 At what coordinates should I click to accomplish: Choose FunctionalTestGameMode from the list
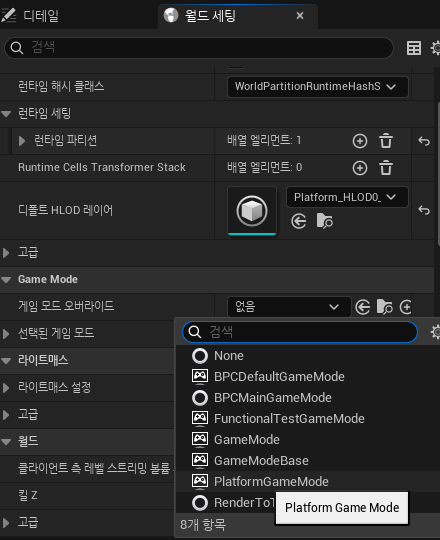click(x=308, y=419)
